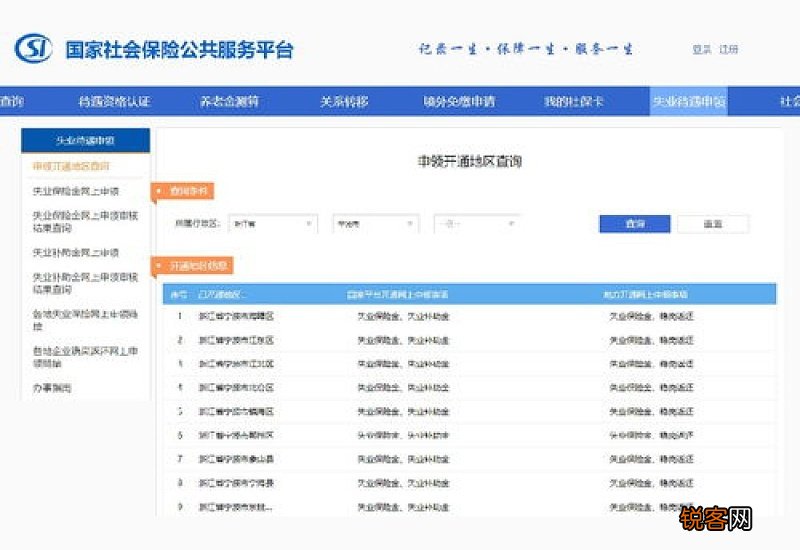Select the highlighted 失业待遇申领 nav tab

click(x=689, y=101)
